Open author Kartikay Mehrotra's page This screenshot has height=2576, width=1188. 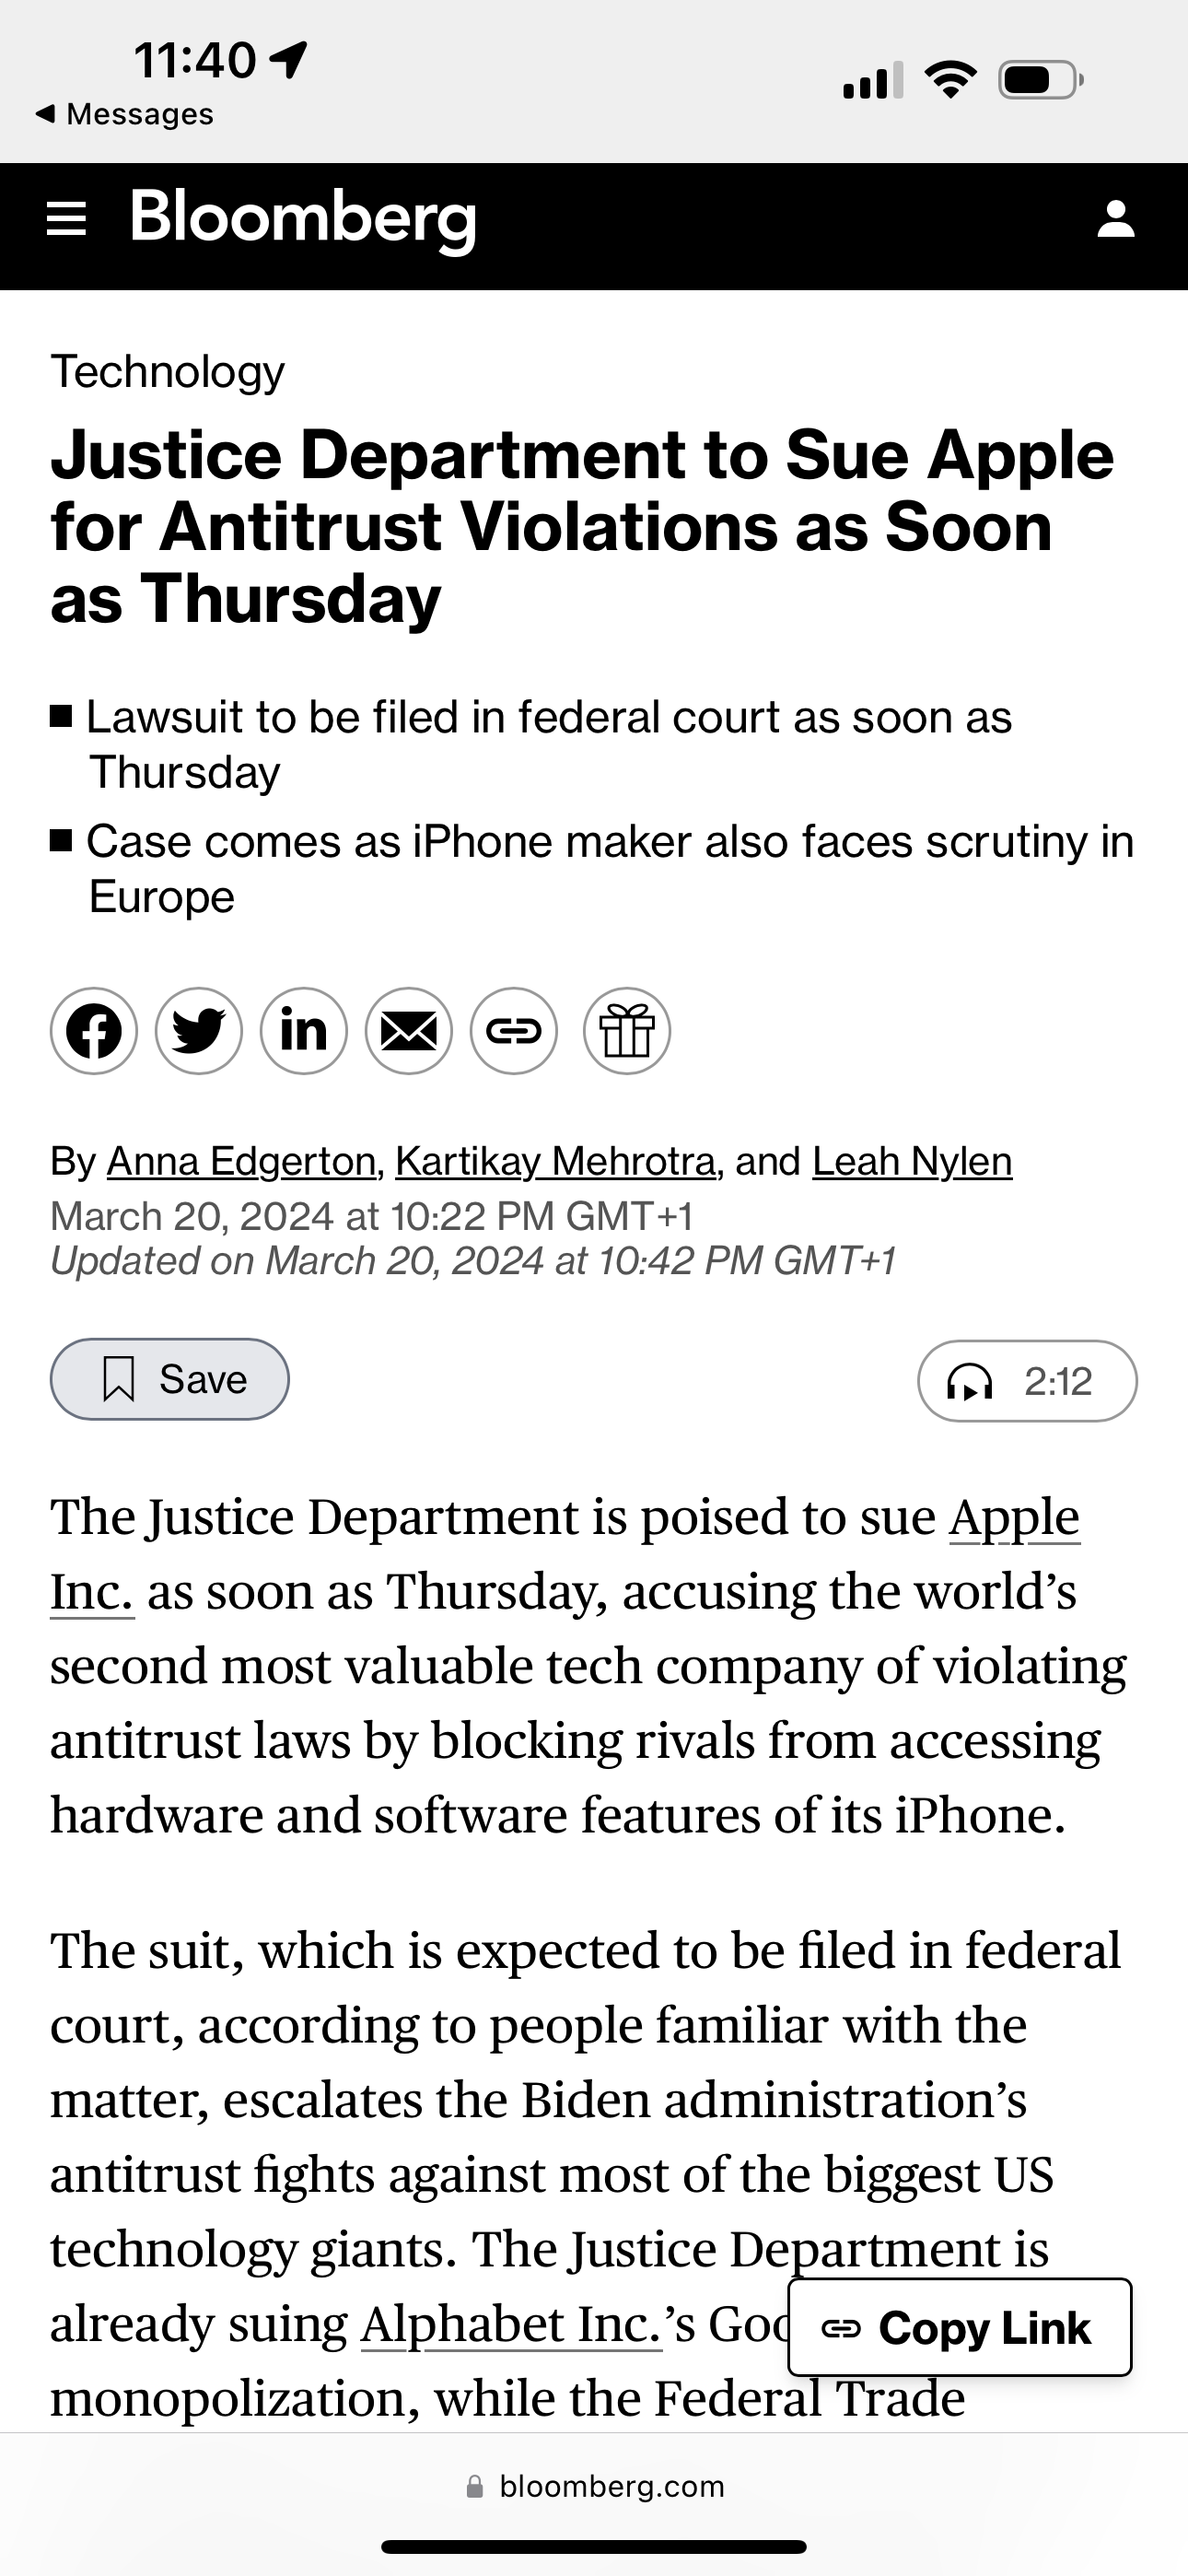click(x=555, y=1161)
